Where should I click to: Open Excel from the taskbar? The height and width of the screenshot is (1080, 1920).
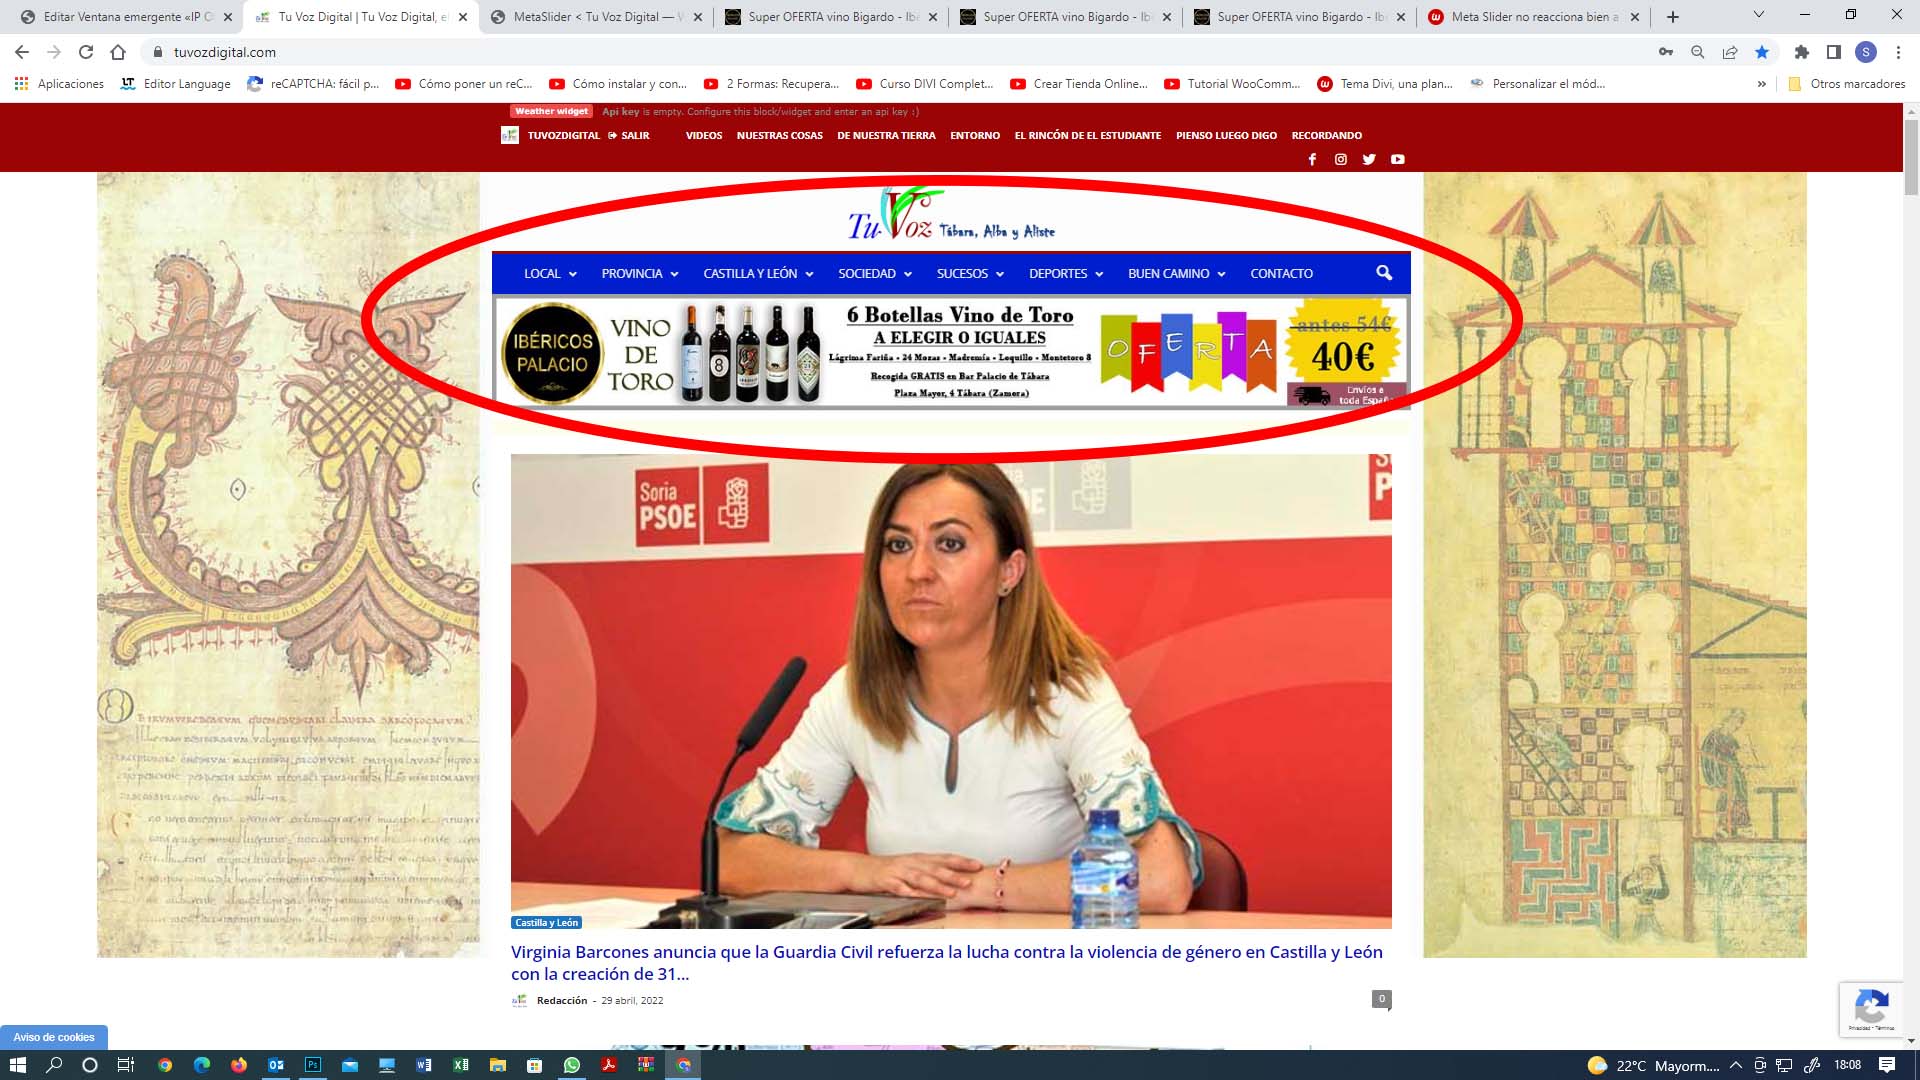[x=461, y=1065]
